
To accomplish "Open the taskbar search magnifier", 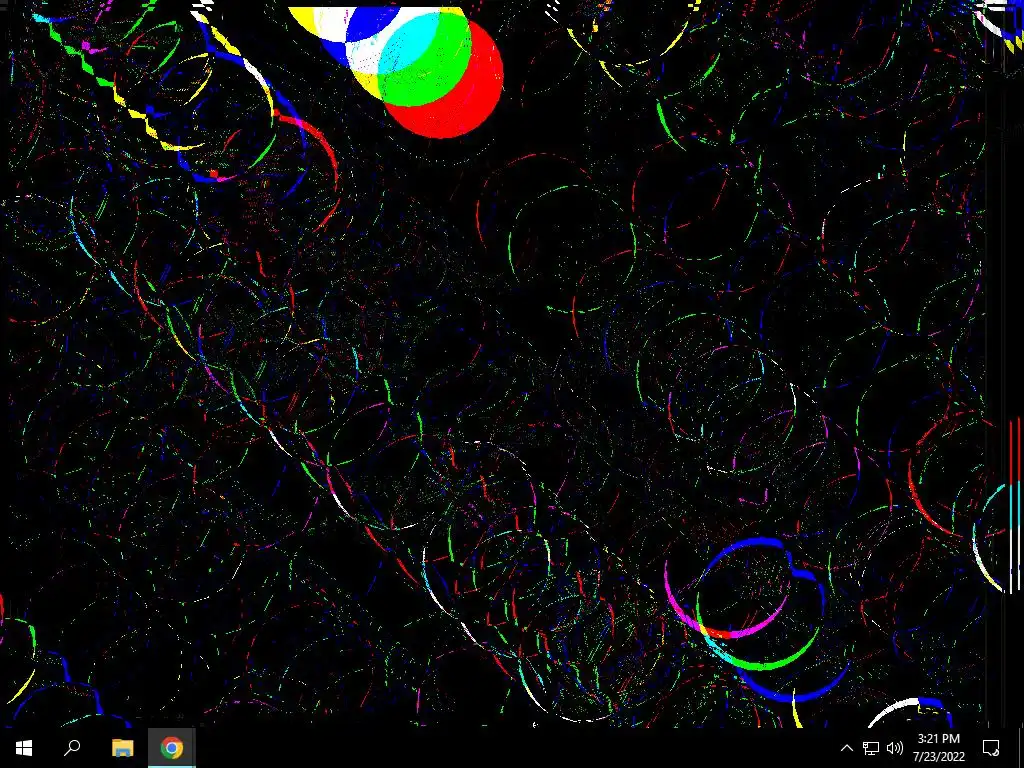I will [72, 748].
